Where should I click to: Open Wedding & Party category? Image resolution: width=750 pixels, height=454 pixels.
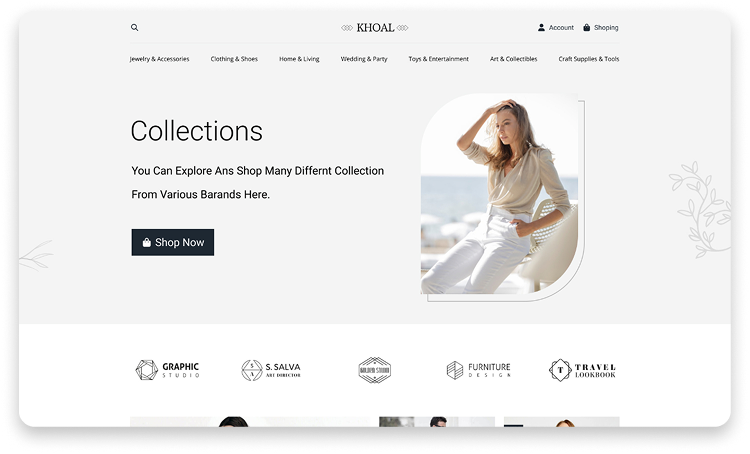click(x=364, y=59)
